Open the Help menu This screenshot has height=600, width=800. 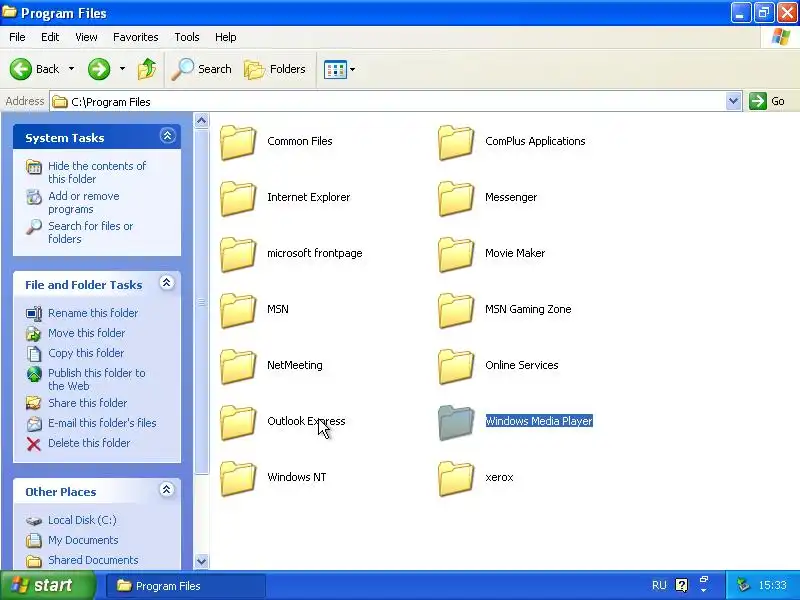[x=226, y=37]
